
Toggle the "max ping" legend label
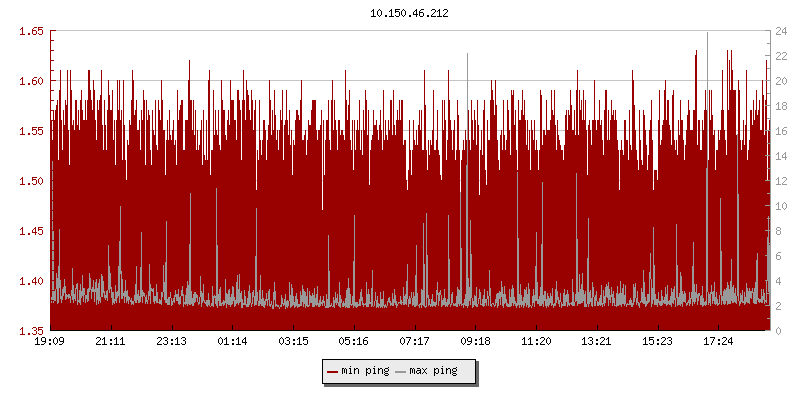coord(433,372)
